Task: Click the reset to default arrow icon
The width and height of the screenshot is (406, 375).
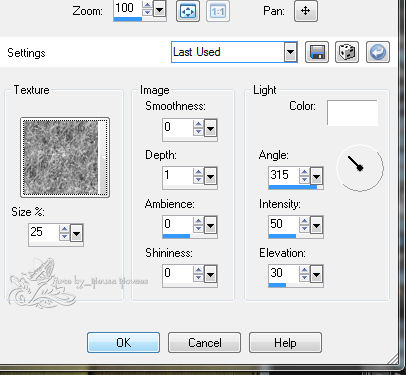Action: tap(378, 52)
